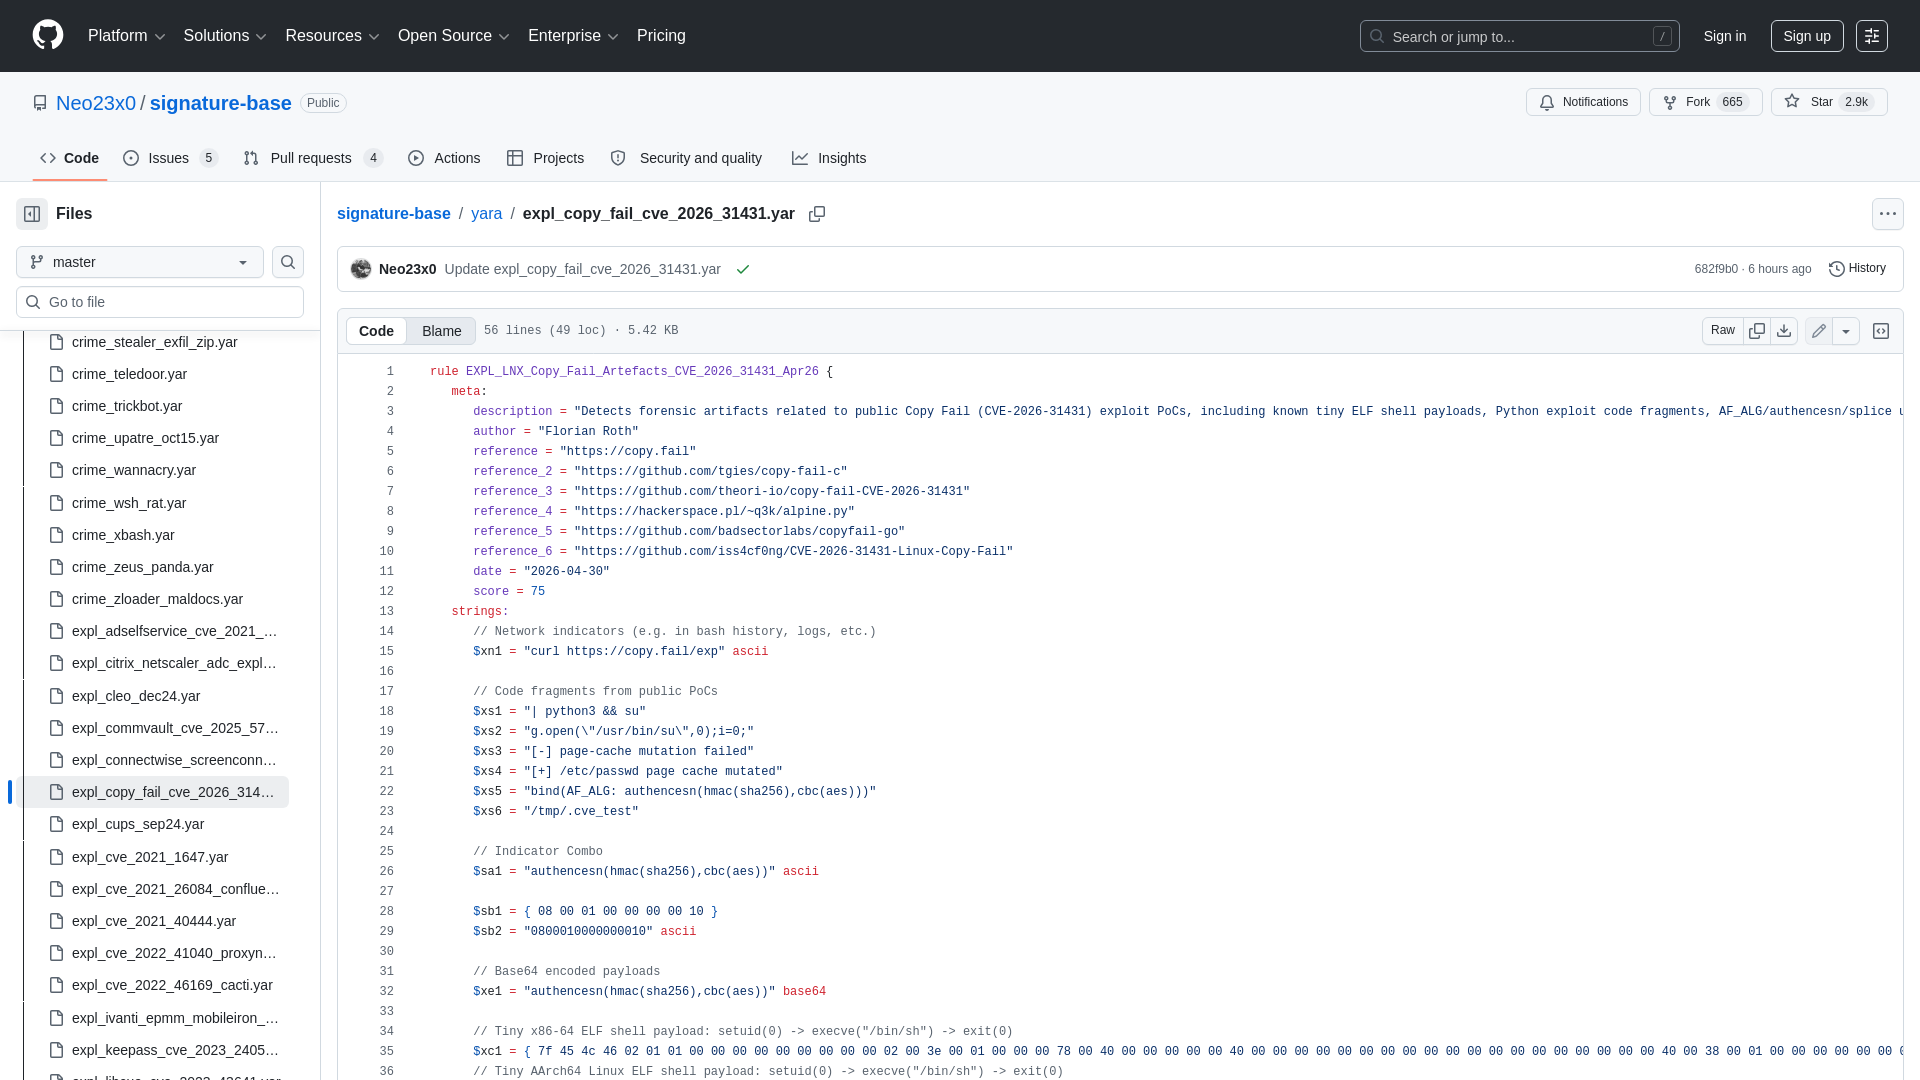
Task: Click the Notifications bell button
Action: tap(1583, 102)
